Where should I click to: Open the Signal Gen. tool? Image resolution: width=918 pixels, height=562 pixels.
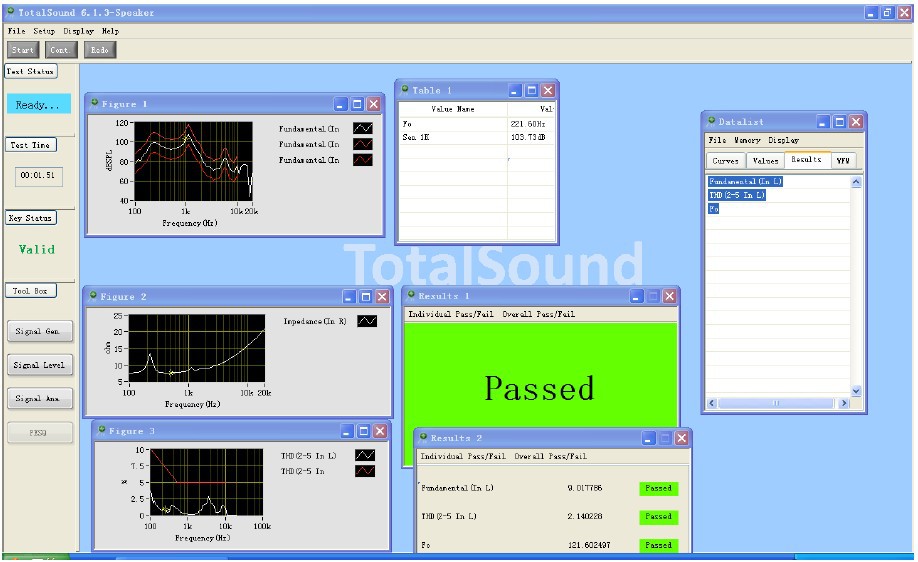coord(40,331)
